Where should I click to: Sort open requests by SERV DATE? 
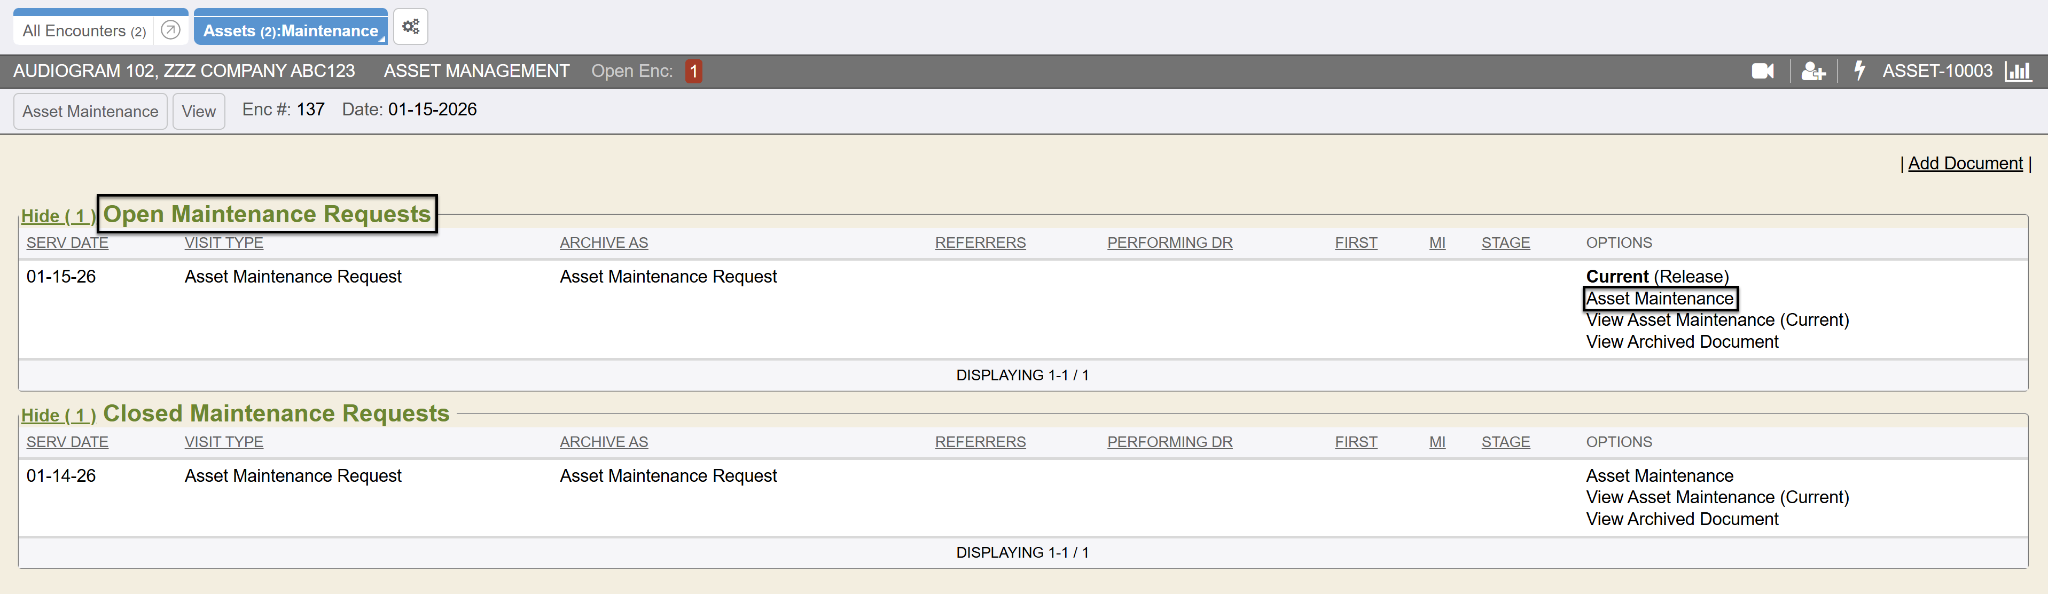tap(67, 243)
